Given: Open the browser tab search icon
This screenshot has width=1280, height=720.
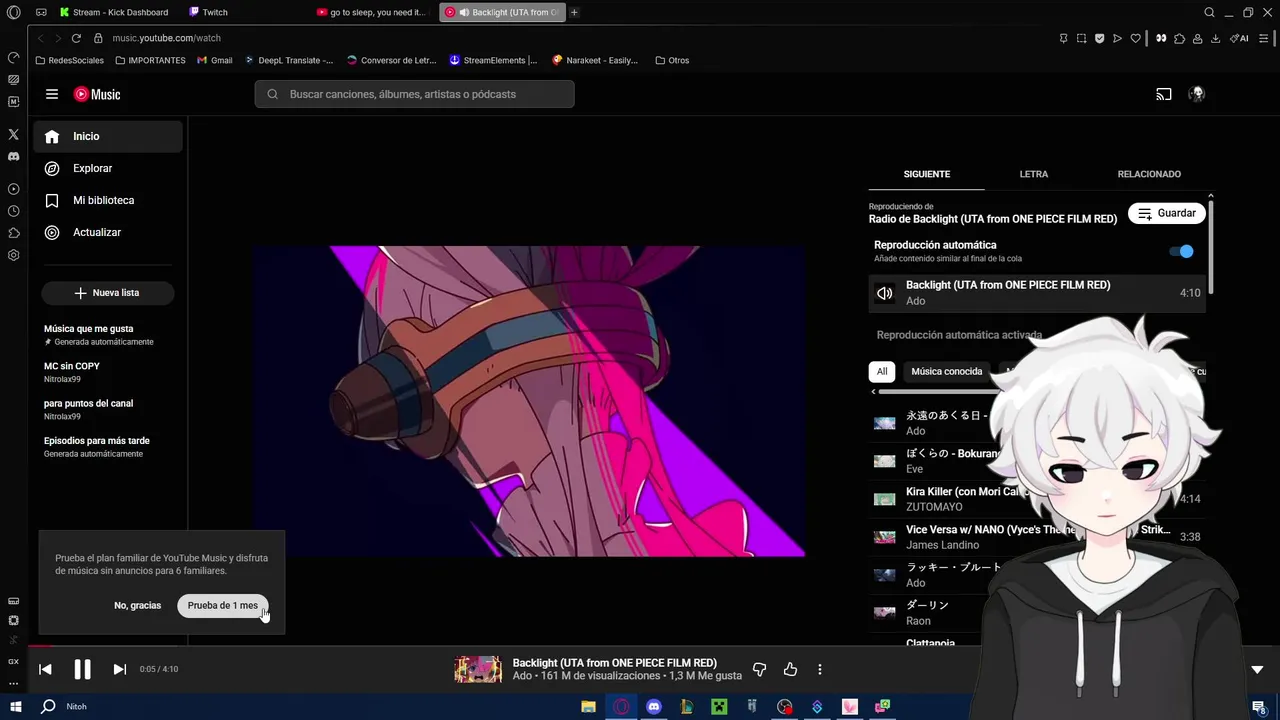Looking at the screenshot, I should pos(1209,12).
